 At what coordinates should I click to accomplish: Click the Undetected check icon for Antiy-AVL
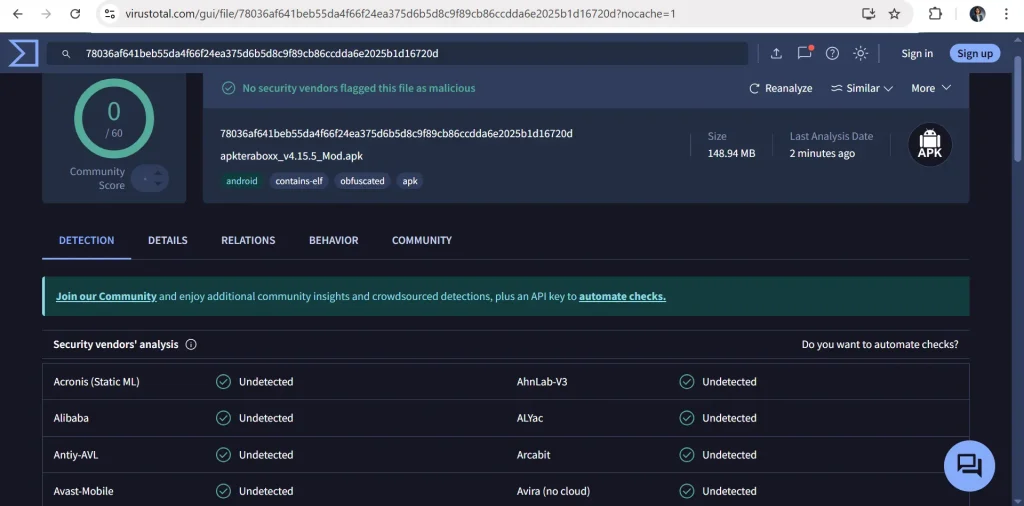[x=223, y=454]
